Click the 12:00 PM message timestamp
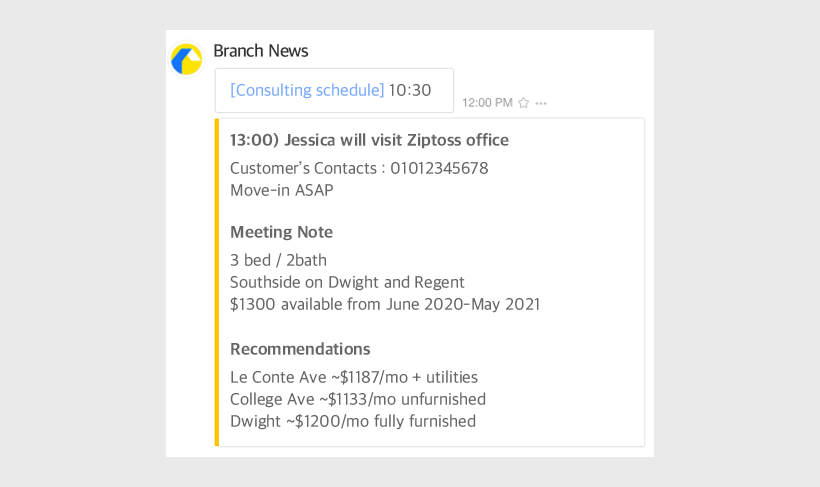This screenshot has width=820, height=487. coord(487,103)
